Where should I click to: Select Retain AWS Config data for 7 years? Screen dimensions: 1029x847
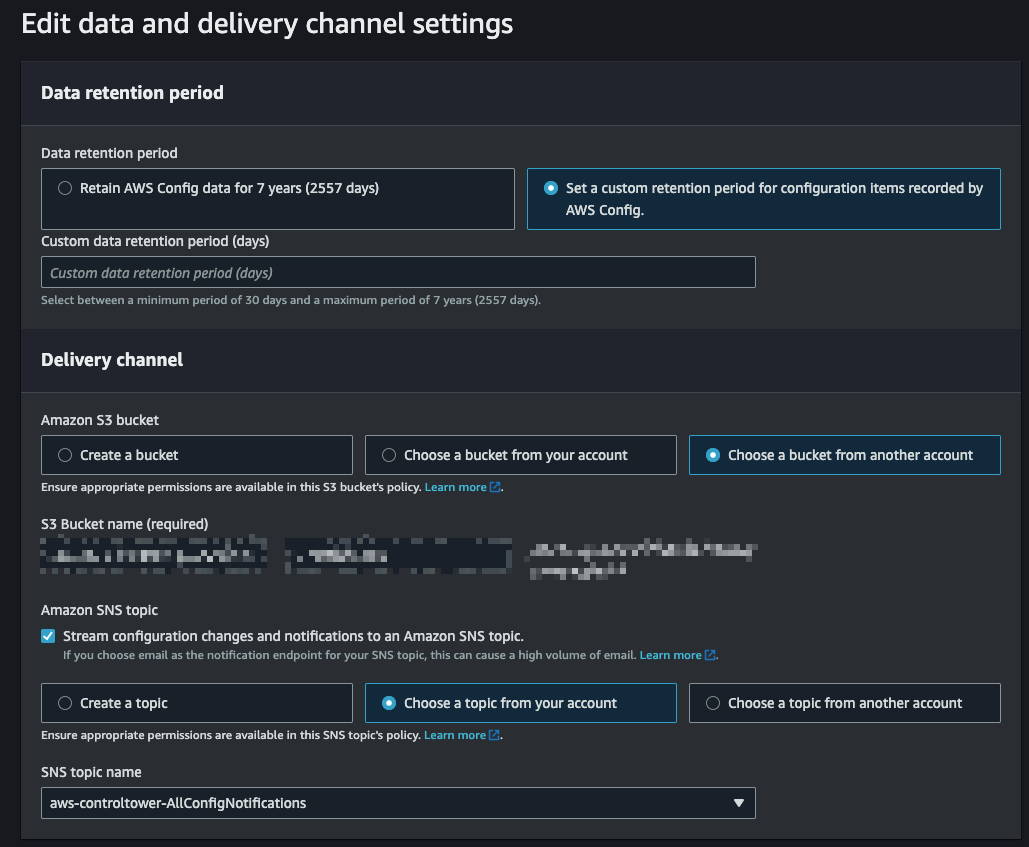pos(65,188)
